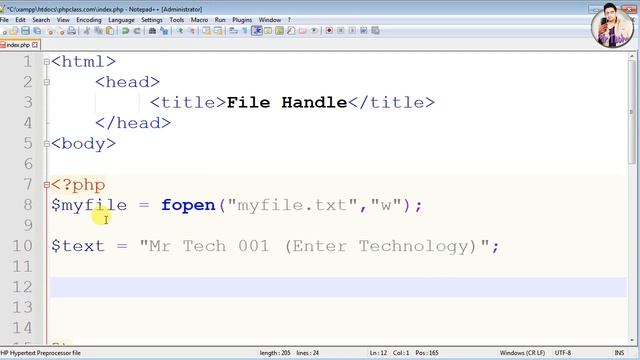Save the current recorded macro icon

tap(375, 31)
